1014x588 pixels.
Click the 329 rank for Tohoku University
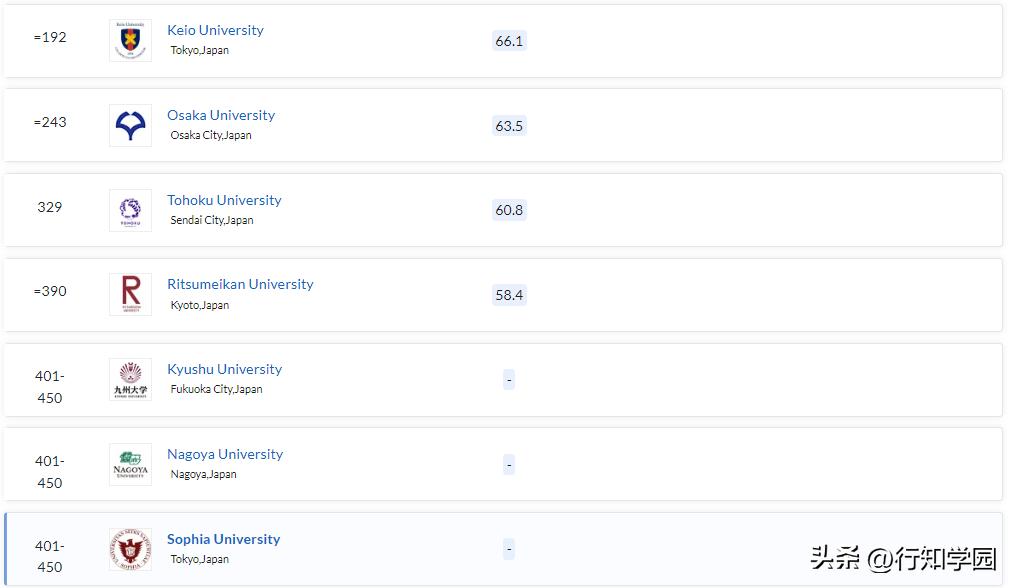tap(50, 207)
